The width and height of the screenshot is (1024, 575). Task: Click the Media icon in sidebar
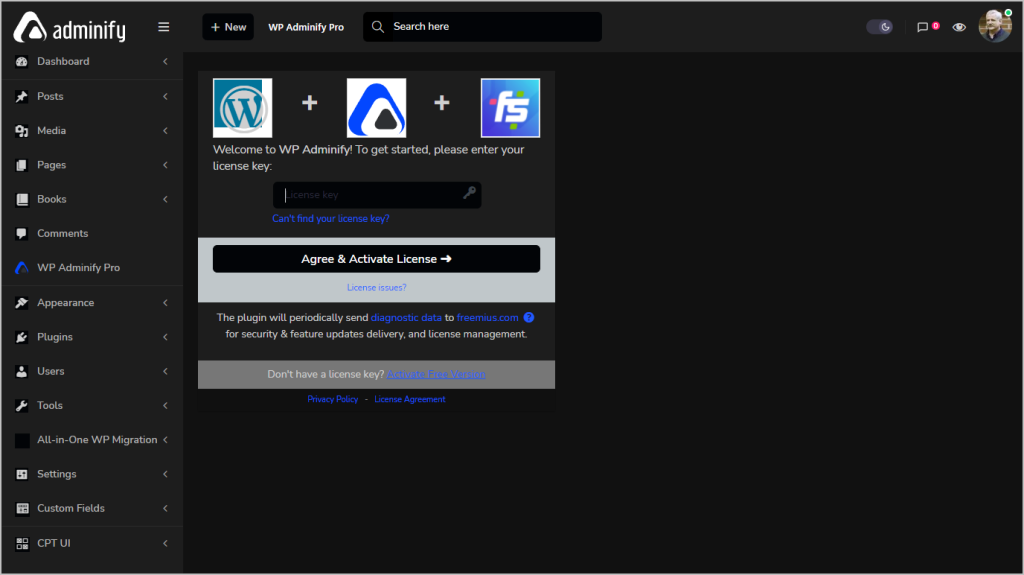point(22,131)
